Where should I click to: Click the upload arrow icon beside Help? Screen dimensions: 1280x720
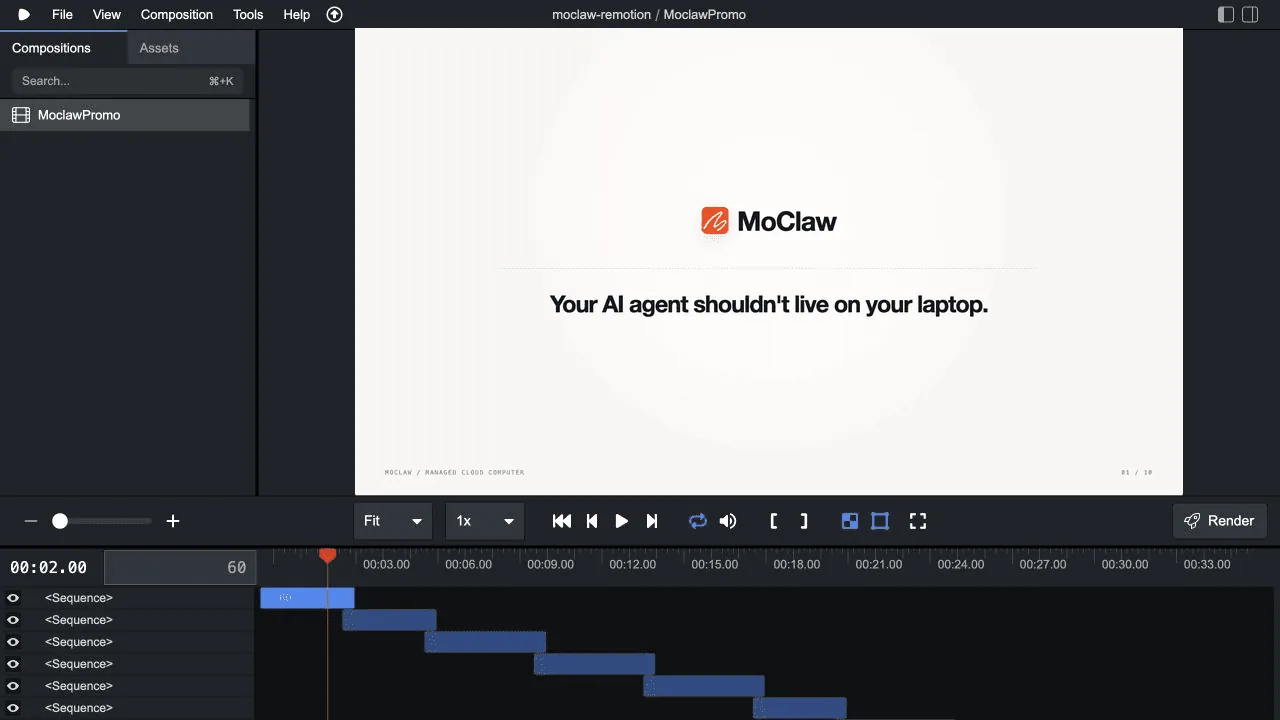tap(335, 15)
